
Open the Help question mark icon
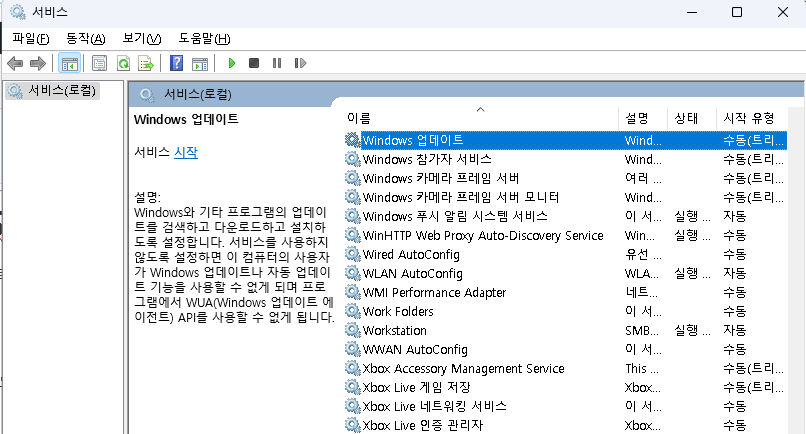(176, 63)
